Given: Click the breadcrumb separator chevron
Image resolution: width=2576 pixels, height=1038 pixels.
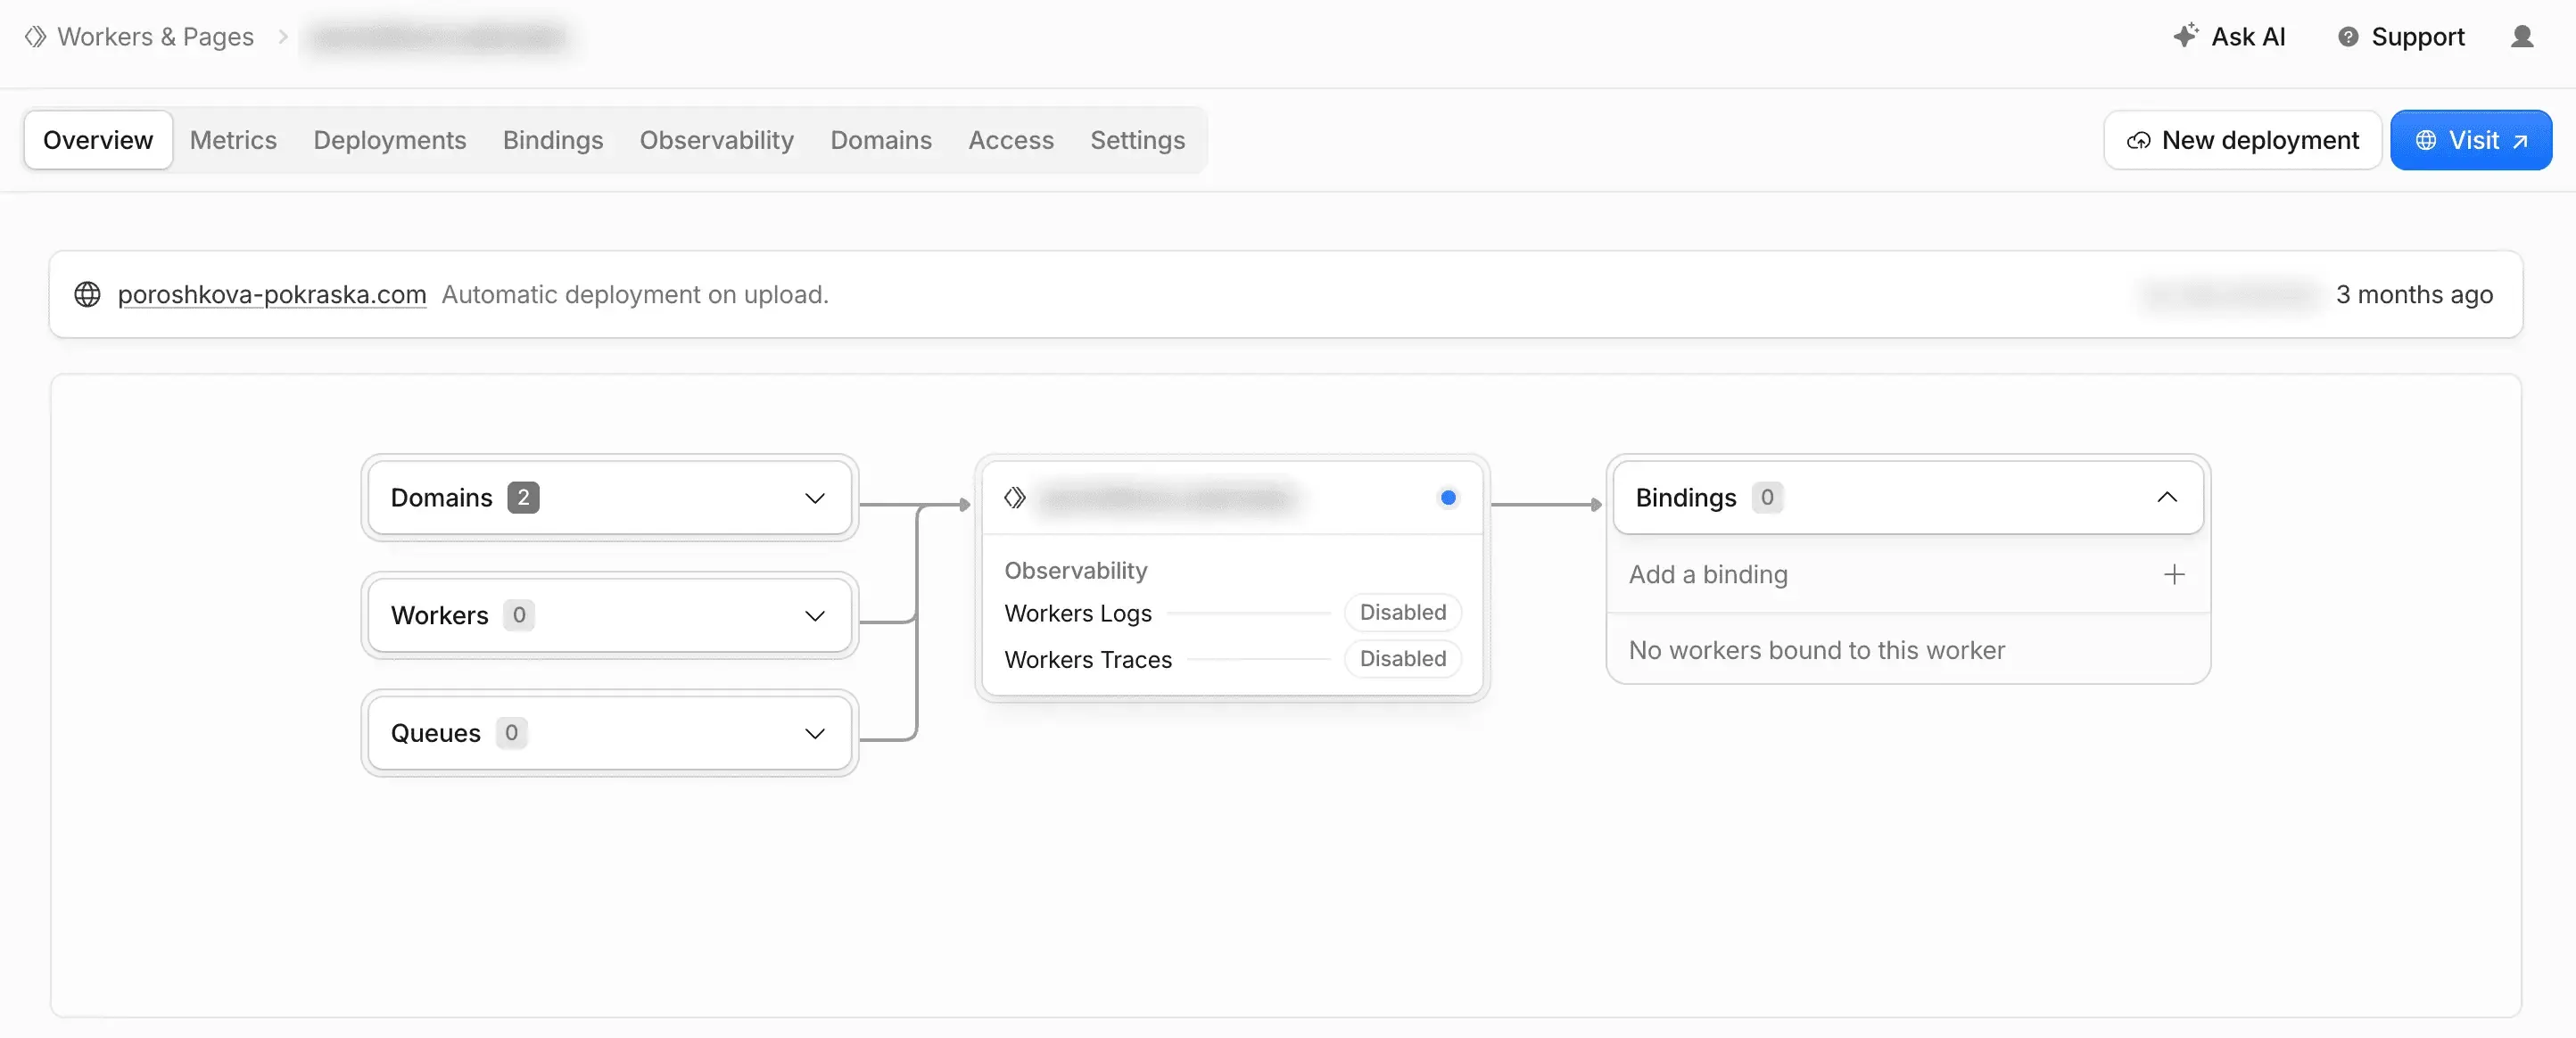Looking at the screenshot, I should (283, 37).
